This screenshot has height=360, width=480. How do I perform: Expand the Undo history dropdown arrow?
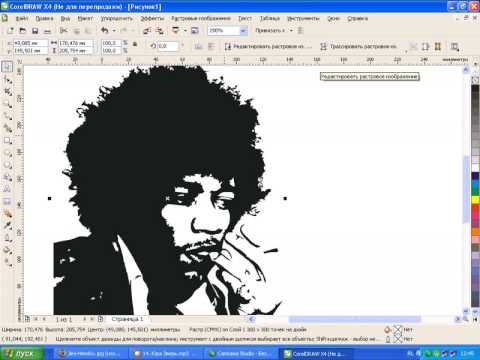tap(114, 31)
